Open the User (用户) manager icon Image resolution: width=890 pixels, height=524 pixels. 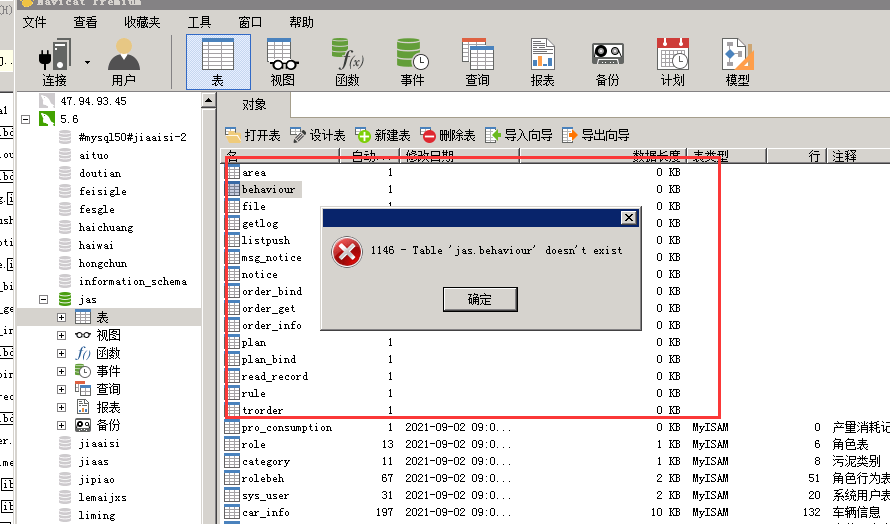coord(124,61)
